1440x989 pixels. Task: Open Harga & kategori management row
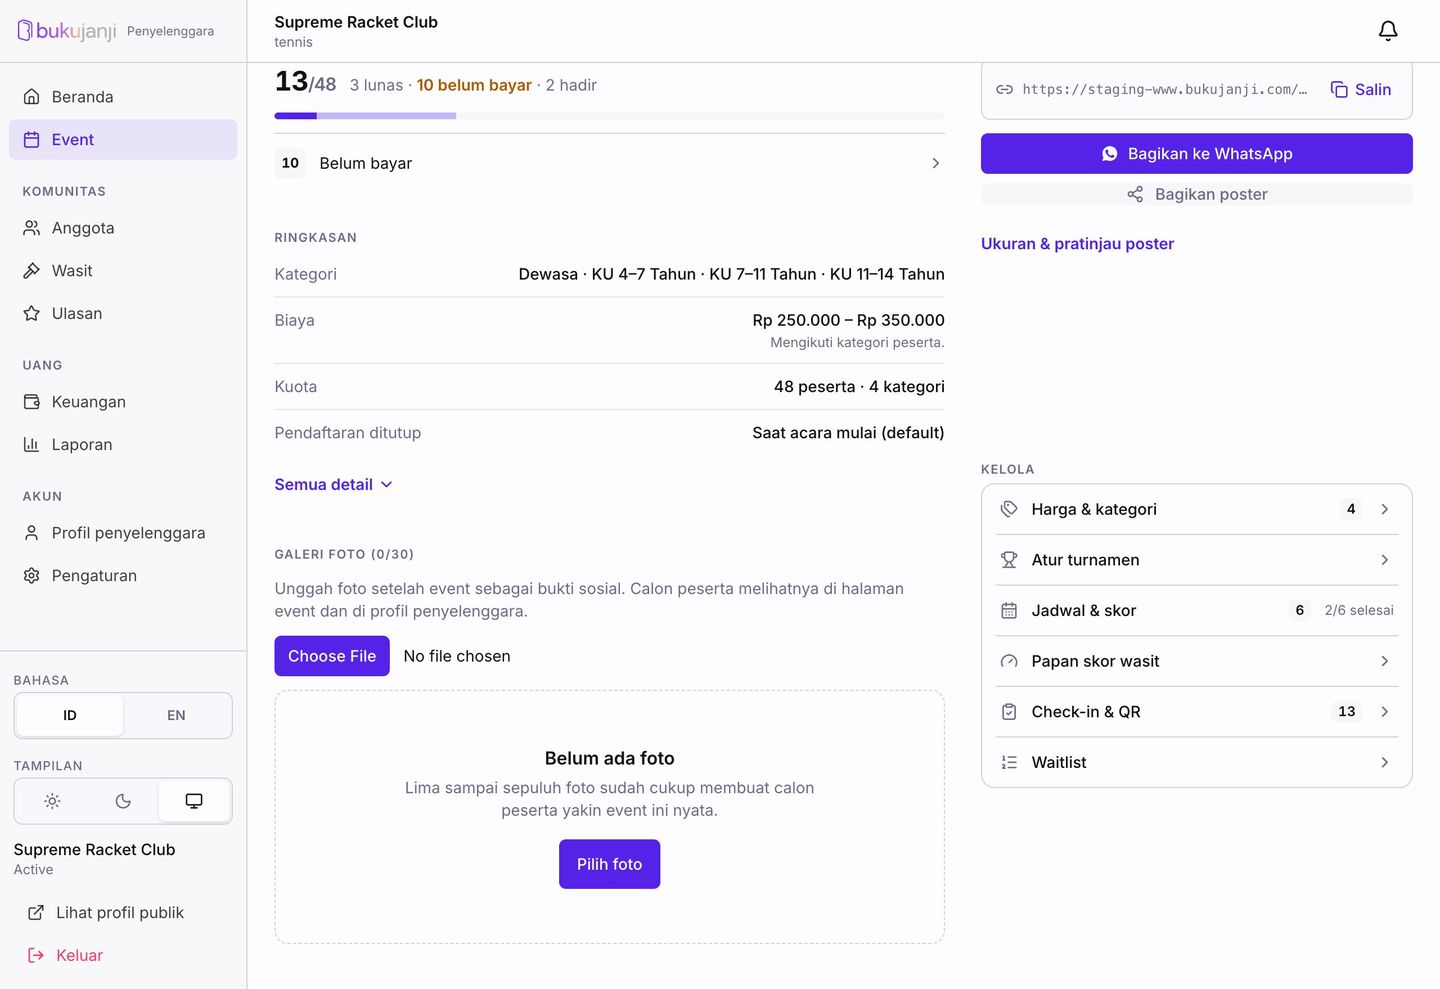pos(1197,509)
